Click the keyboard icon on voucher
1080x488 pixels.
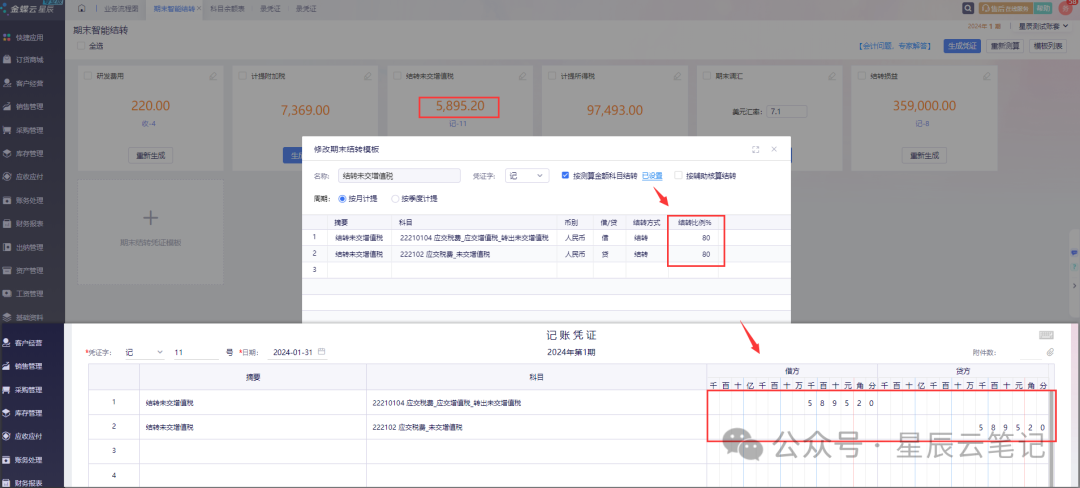[1046, 335]
